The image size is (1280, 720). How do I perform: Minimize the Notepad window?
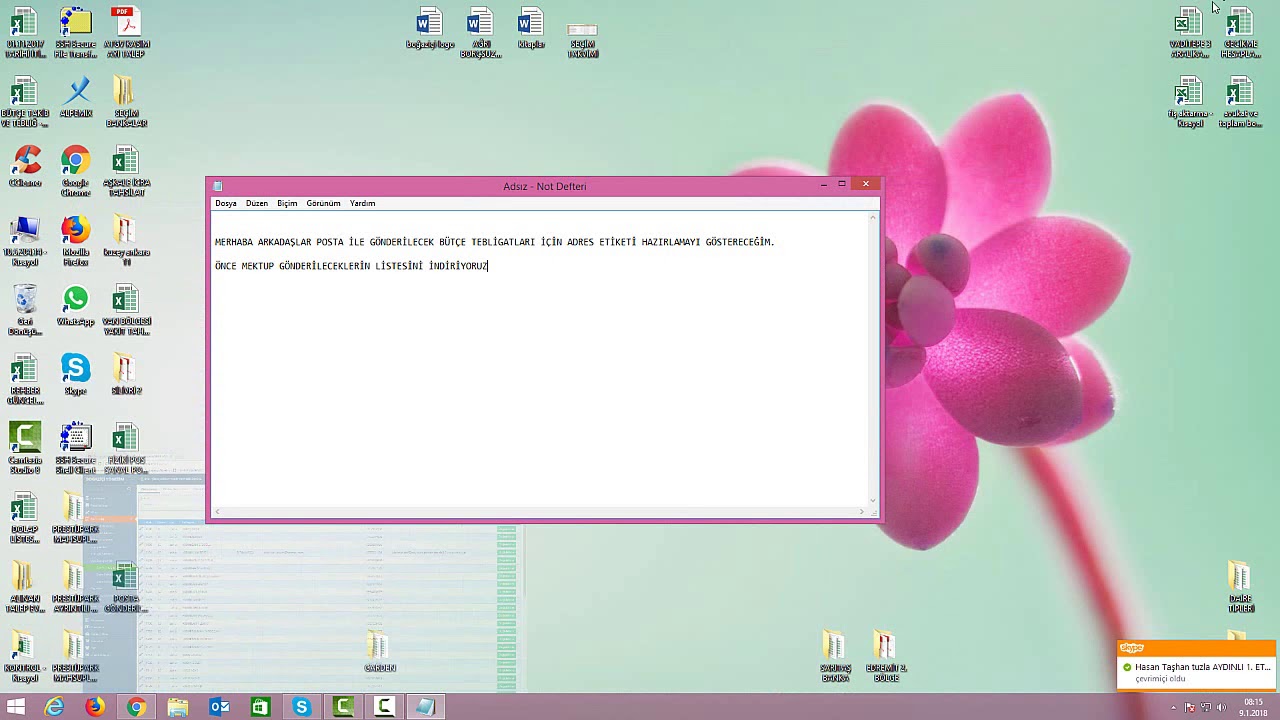coord(823,184)
